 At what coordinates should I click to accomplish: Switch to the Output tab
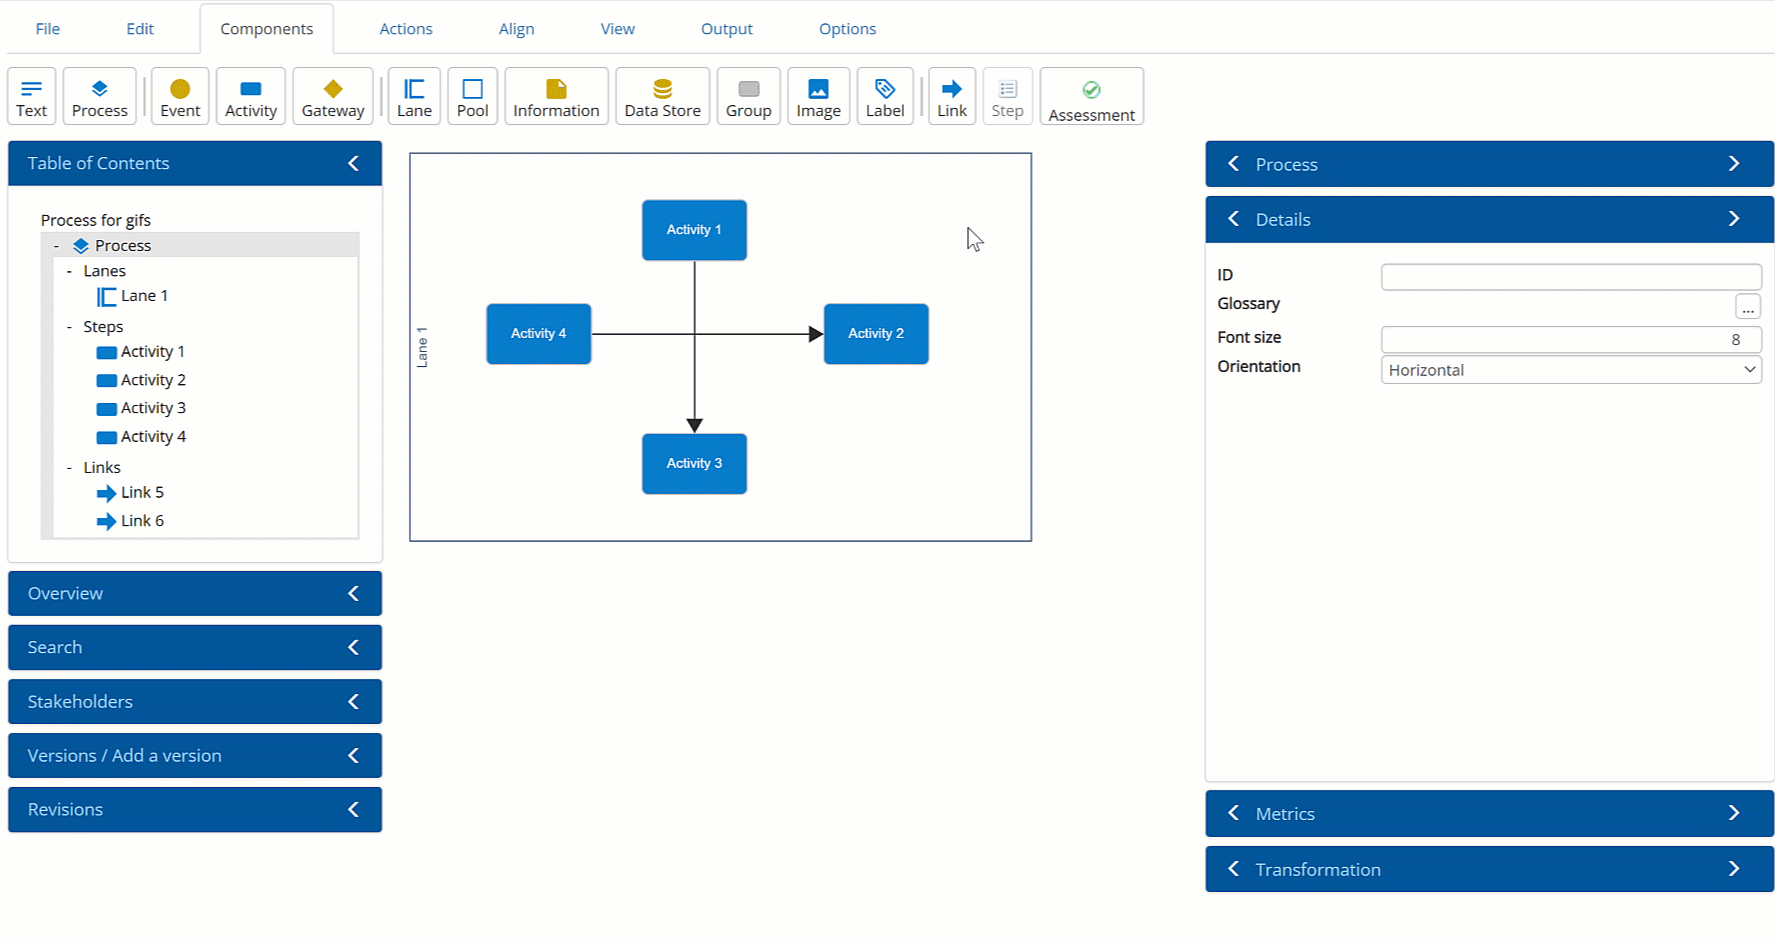coord(726,29)
